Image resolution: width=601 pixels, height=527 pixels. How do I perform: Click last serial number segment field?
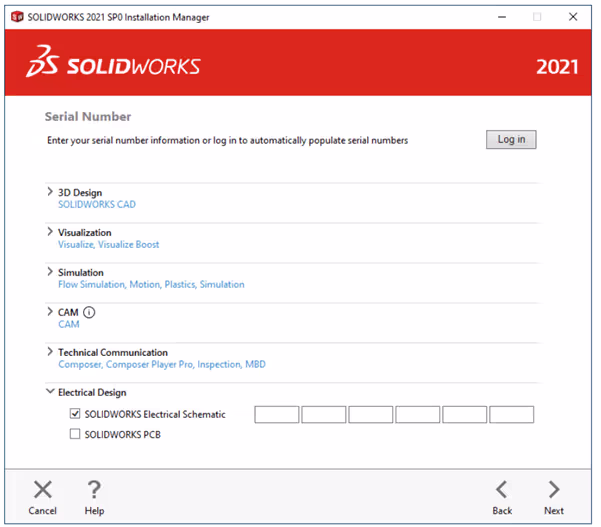pos(512,414)
